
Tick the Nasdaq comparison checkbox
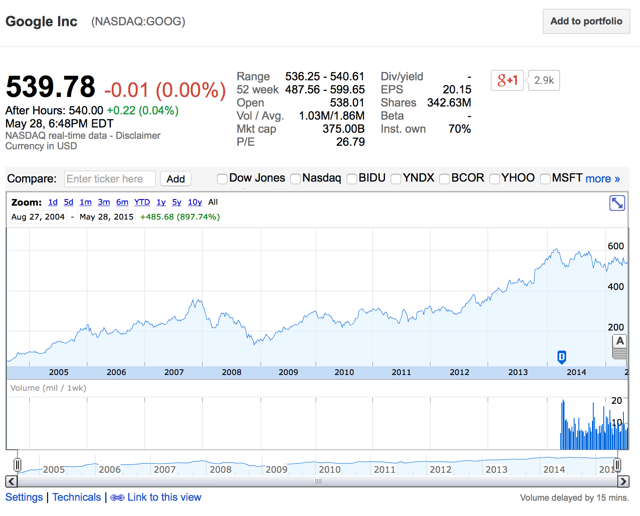pos(295,179)
